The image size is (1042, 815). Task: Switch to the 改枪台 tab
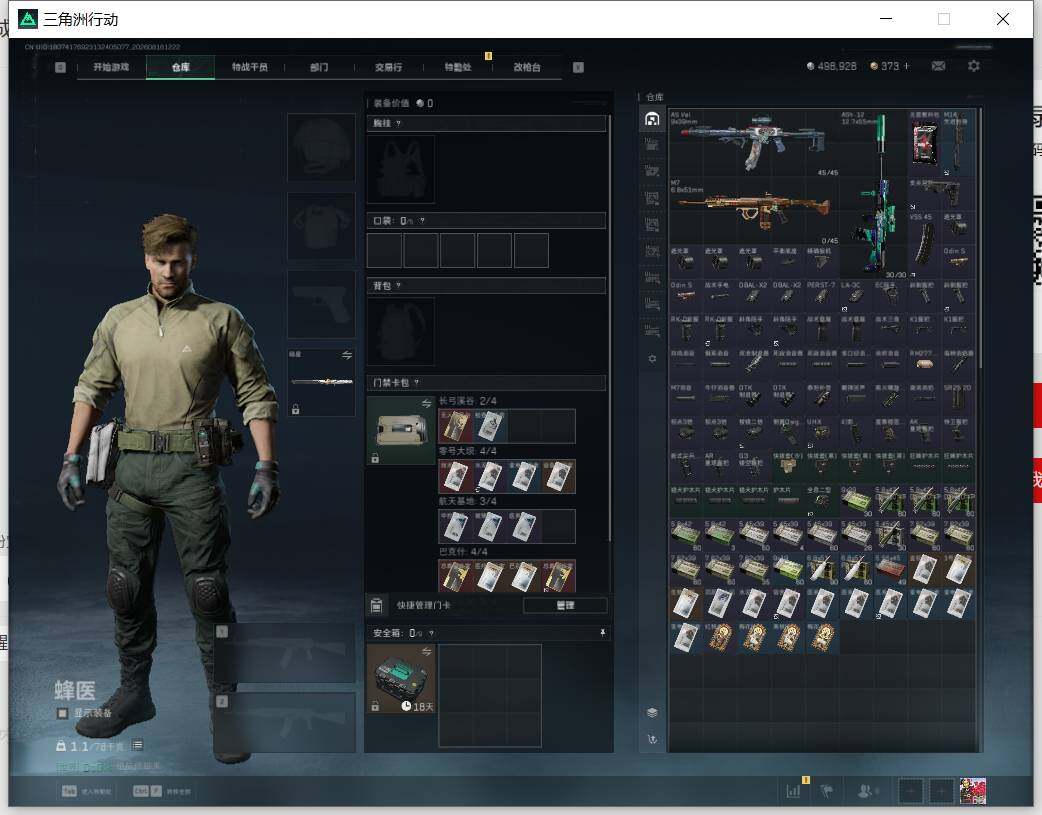[x=527, y=67]
